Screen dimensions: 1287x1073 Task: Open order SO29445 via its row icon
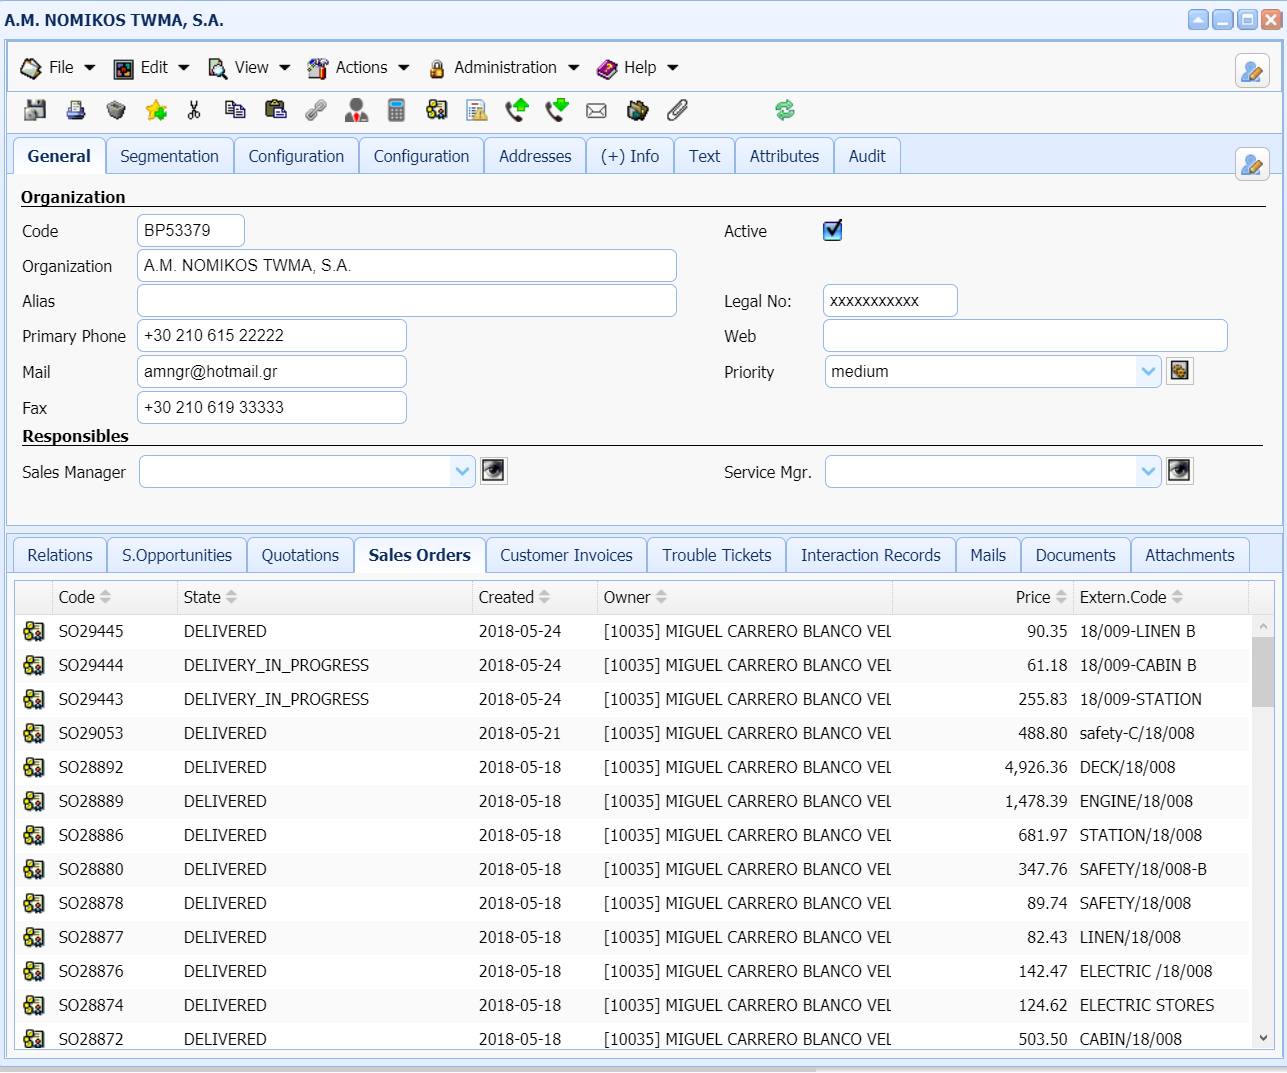(x=34, y=632)
